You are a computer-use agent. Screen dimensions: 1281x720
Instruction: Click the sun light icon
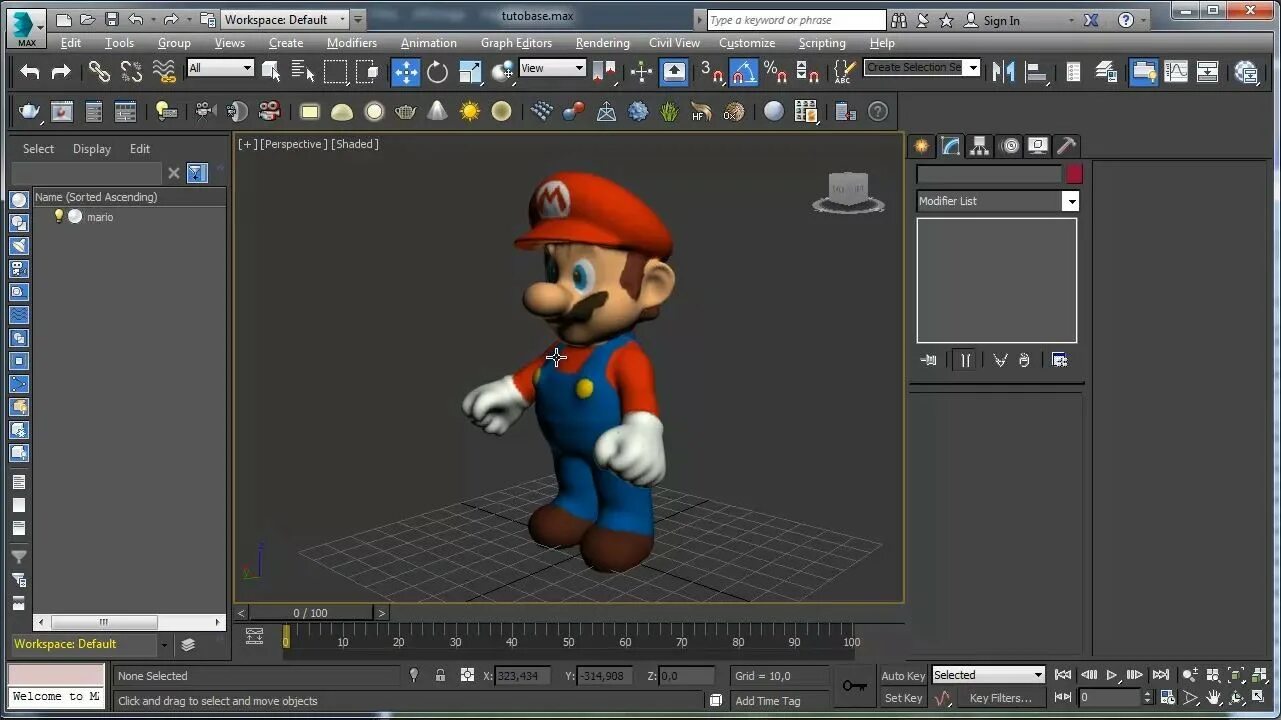tap(470, 112)
